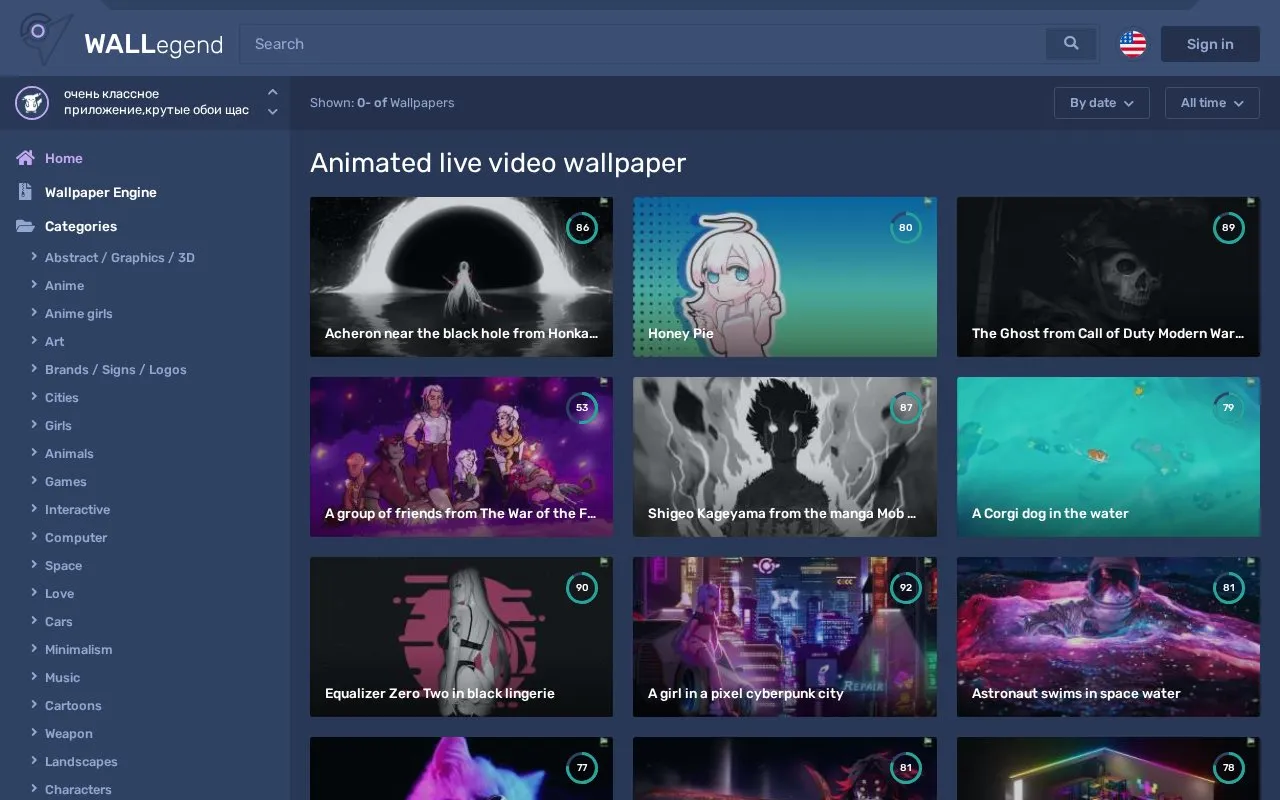Click the WALLegend logo icon
This screenshot has width=1280, height=800.
(46, 39)
